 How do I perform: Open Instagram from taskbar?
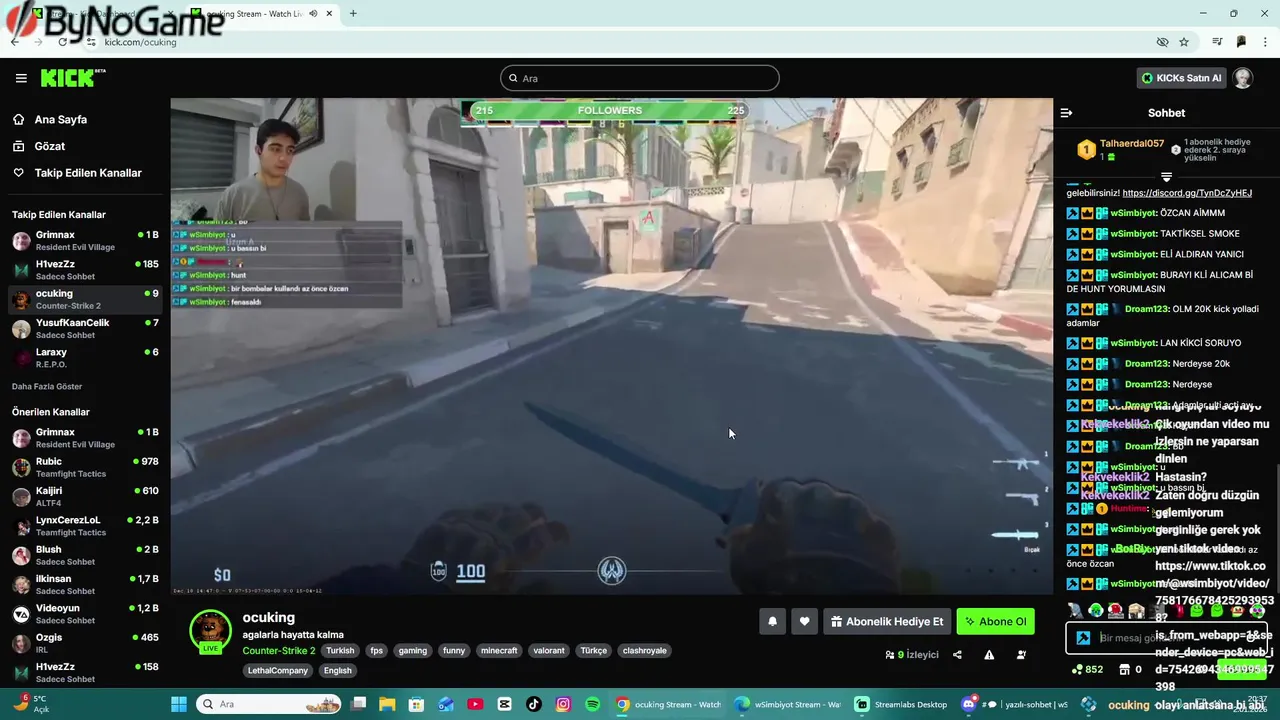[x=563, y=704]
